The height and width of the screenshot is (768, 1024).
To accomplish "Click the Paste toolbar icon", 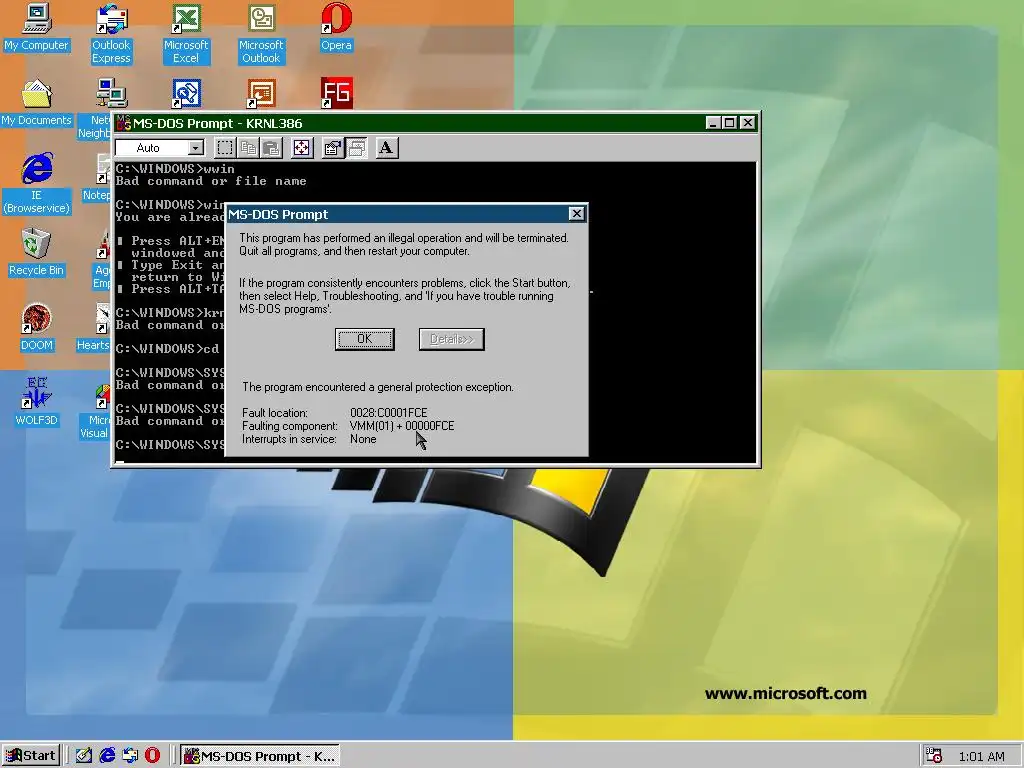I will coord(271,148).
